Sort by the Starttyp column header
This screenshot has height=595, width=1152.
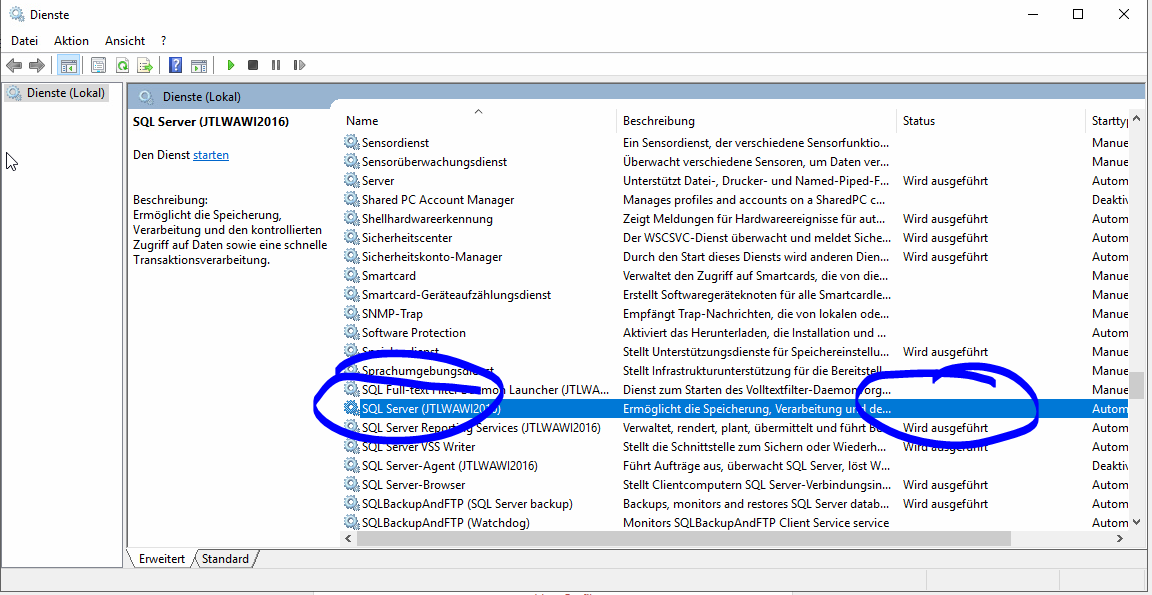(1106, 120)
